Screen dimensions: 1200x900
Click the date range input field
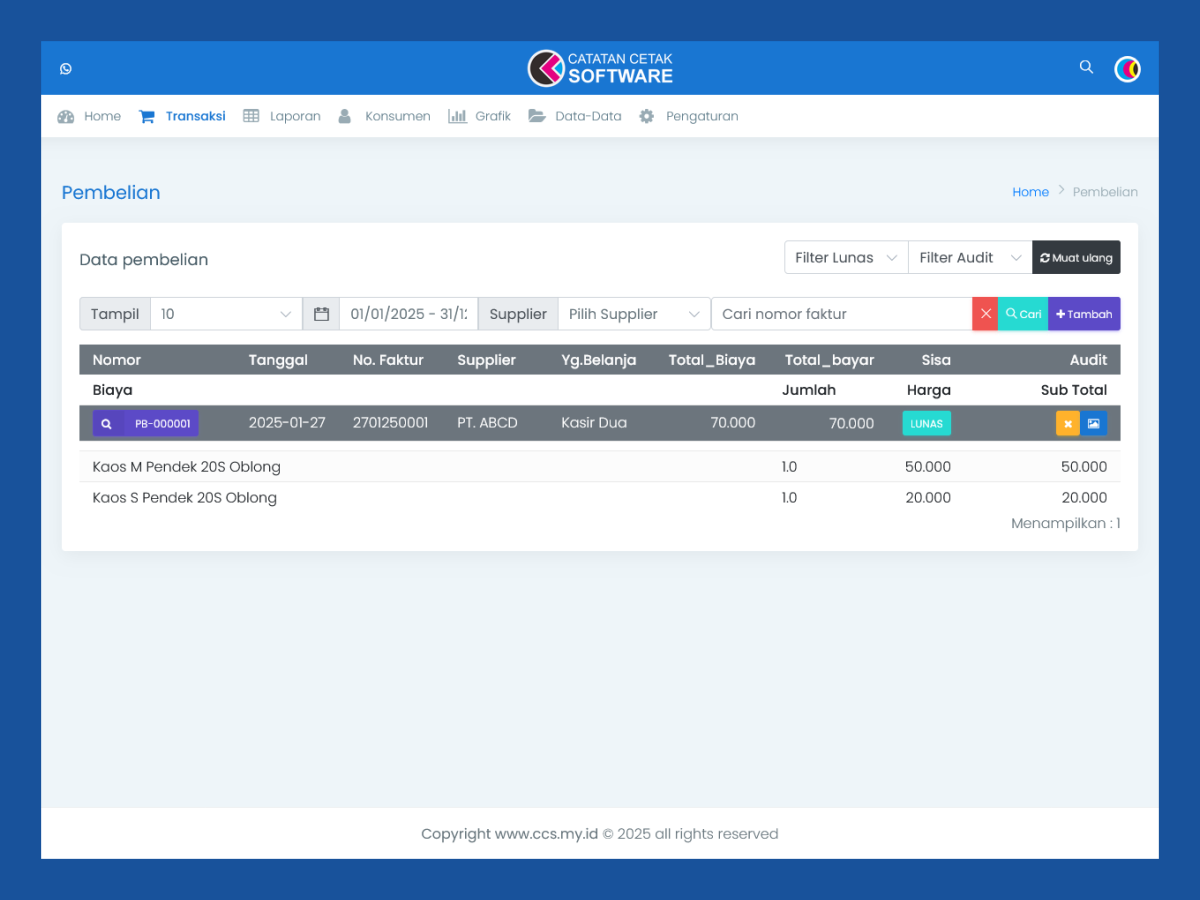[408, 314]
